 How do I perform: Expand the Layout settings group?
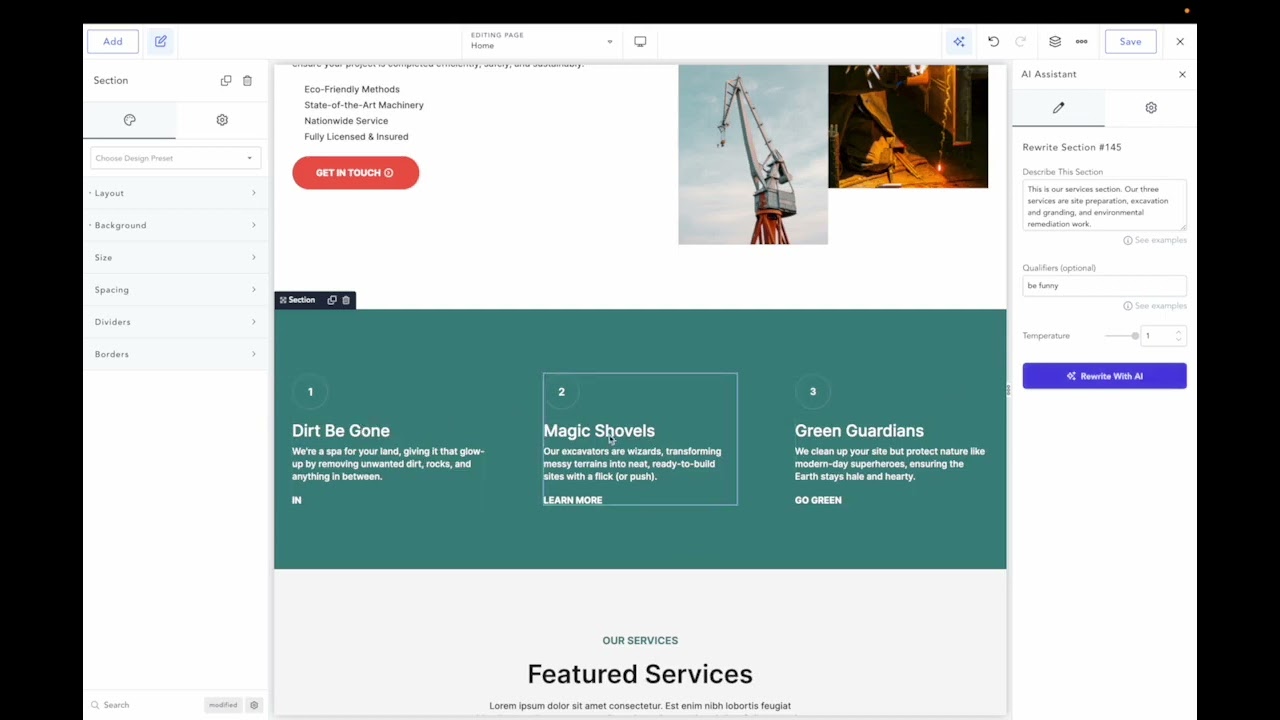(x=175, y=193)
